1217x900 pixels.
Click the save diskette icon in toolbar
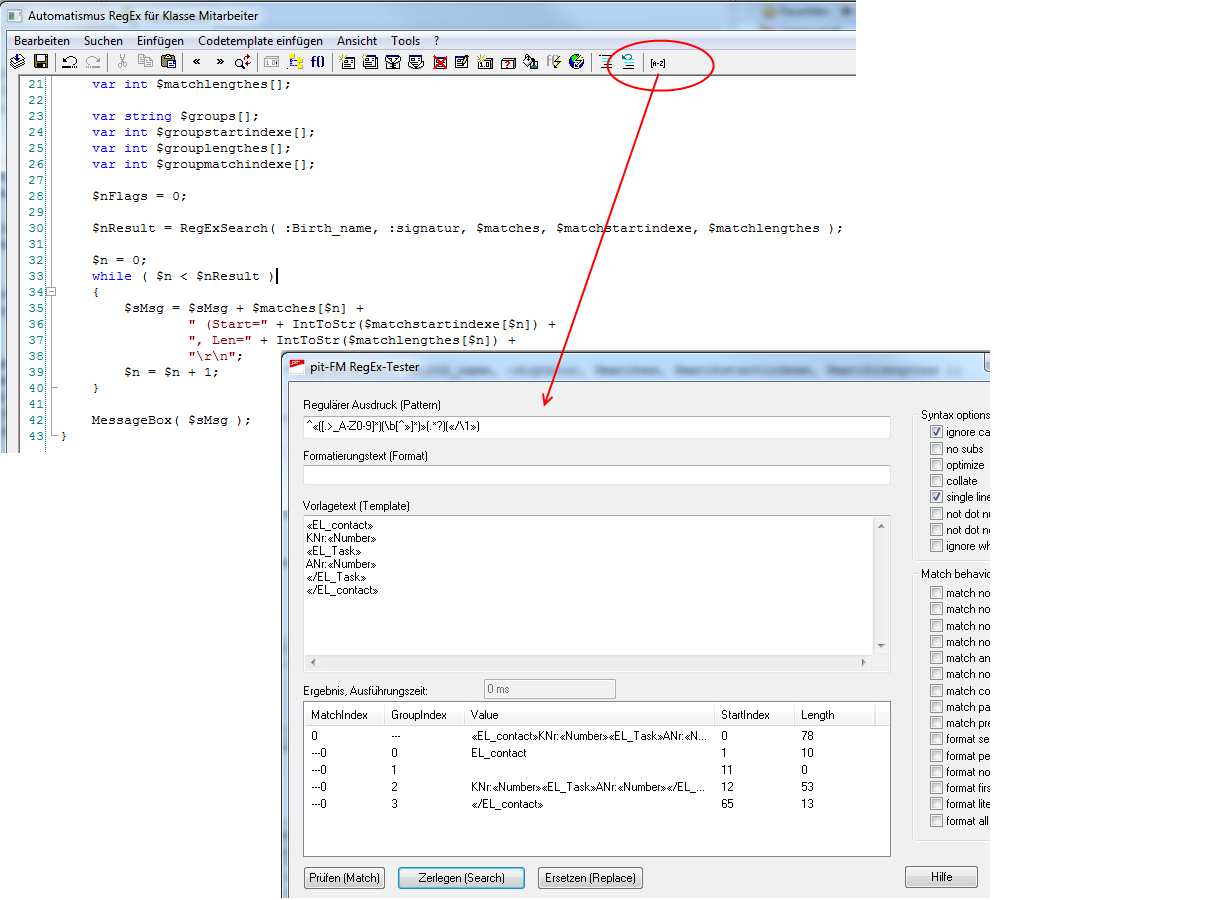[x=41, y=61]
